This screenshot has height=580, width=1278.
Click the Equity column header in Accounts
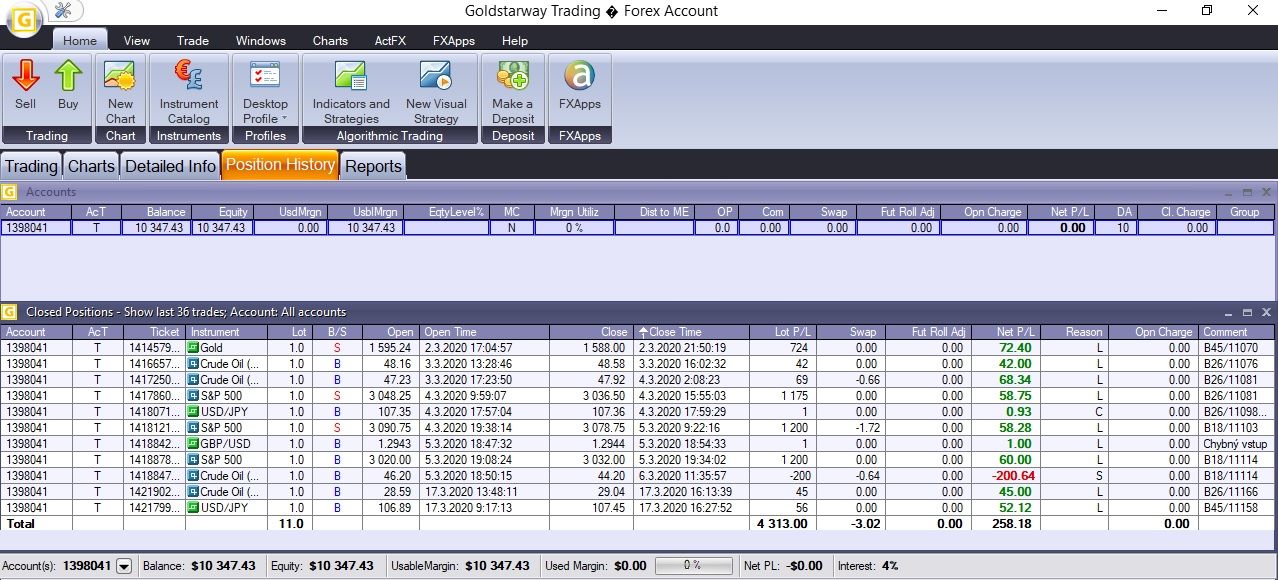(x=221, y=212)
